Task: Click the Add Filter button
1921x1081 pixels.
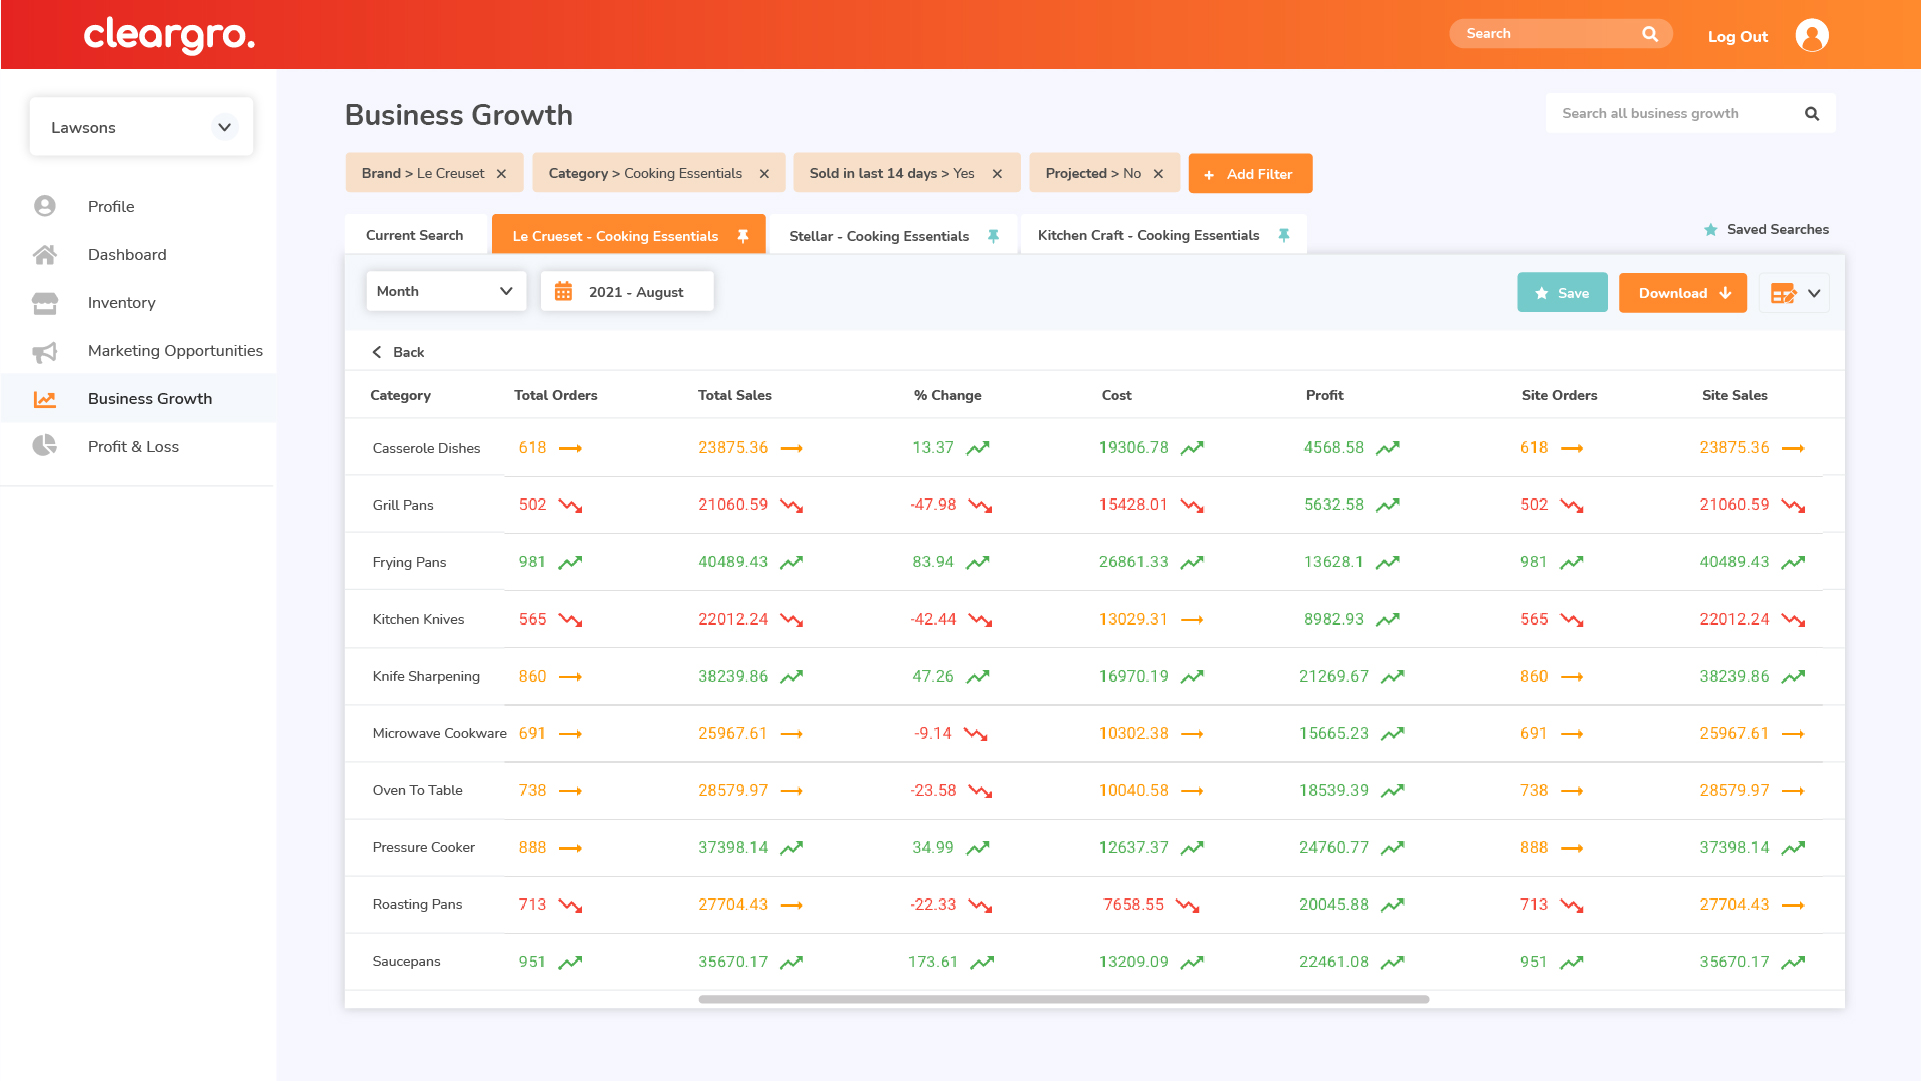Action: point(1249,174)
